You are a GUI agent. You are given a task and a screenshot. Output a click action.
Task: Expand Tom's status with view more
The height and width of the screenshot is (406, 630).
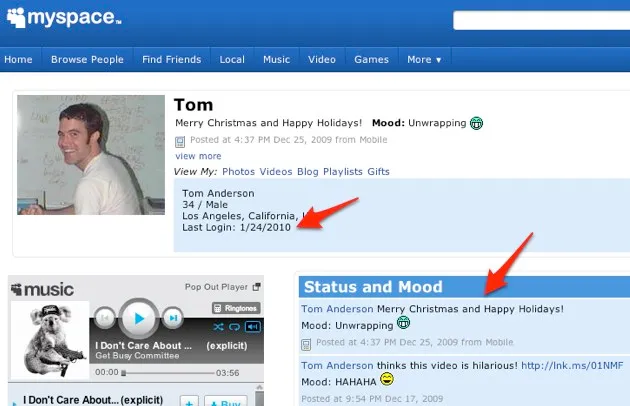click(x=198, y=156)
